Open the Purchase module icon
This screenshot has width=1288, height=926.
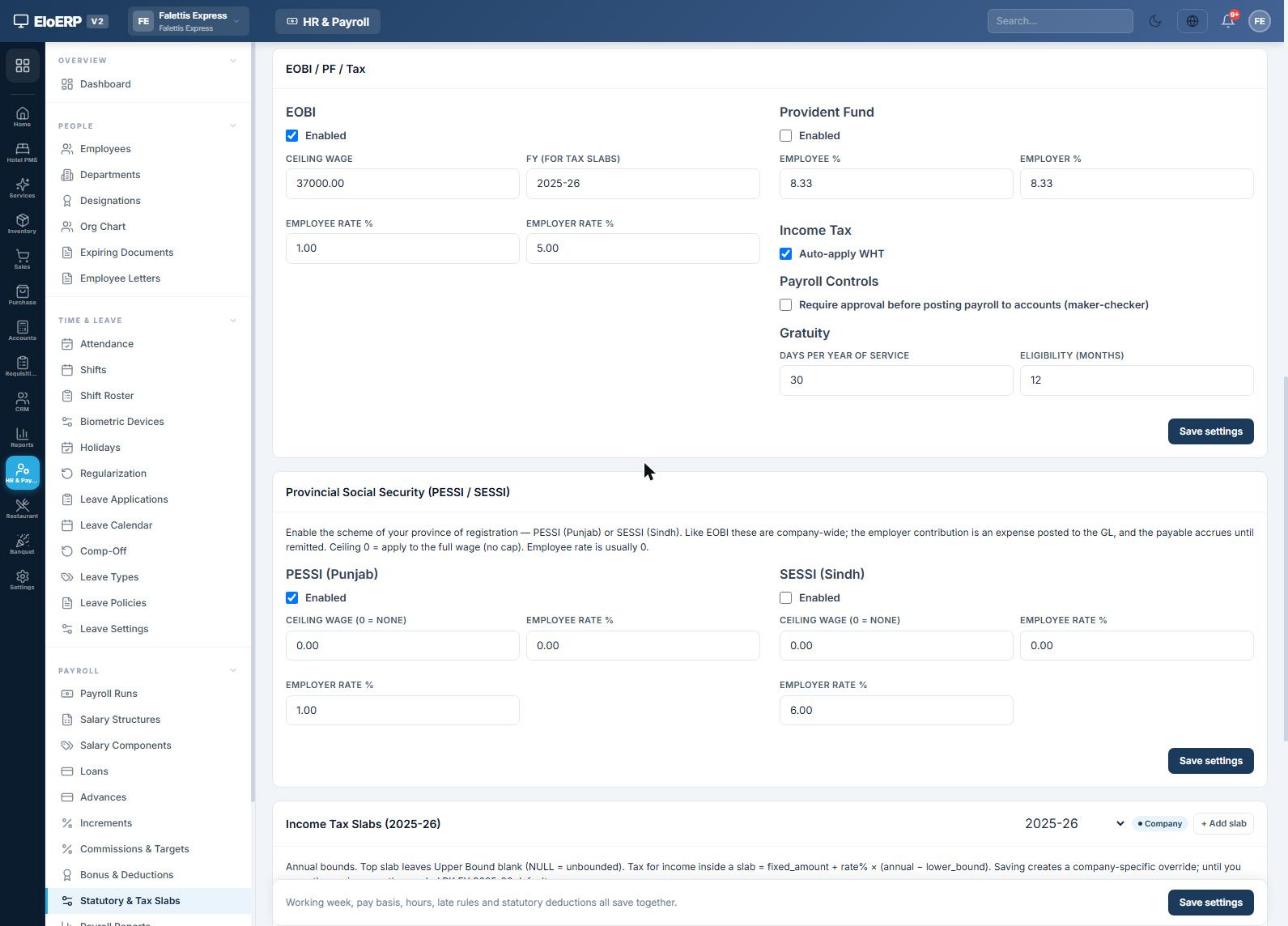tap(22, 295)
